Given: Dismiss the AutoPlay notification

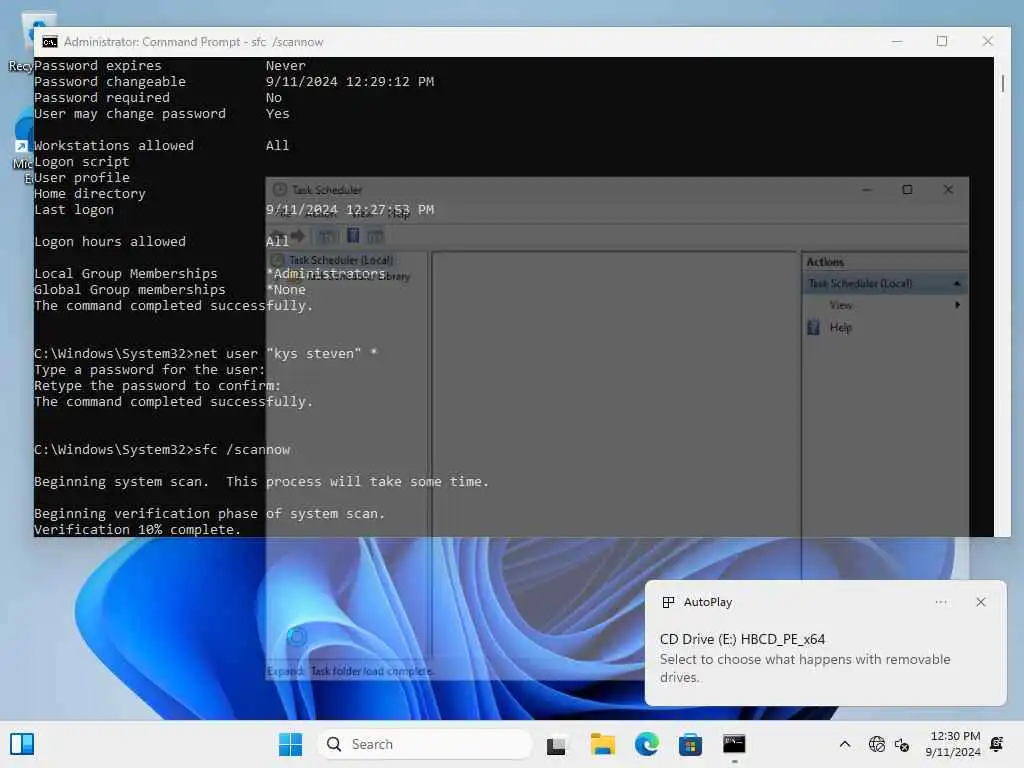Looking at the screenshot, I should 980,602.
